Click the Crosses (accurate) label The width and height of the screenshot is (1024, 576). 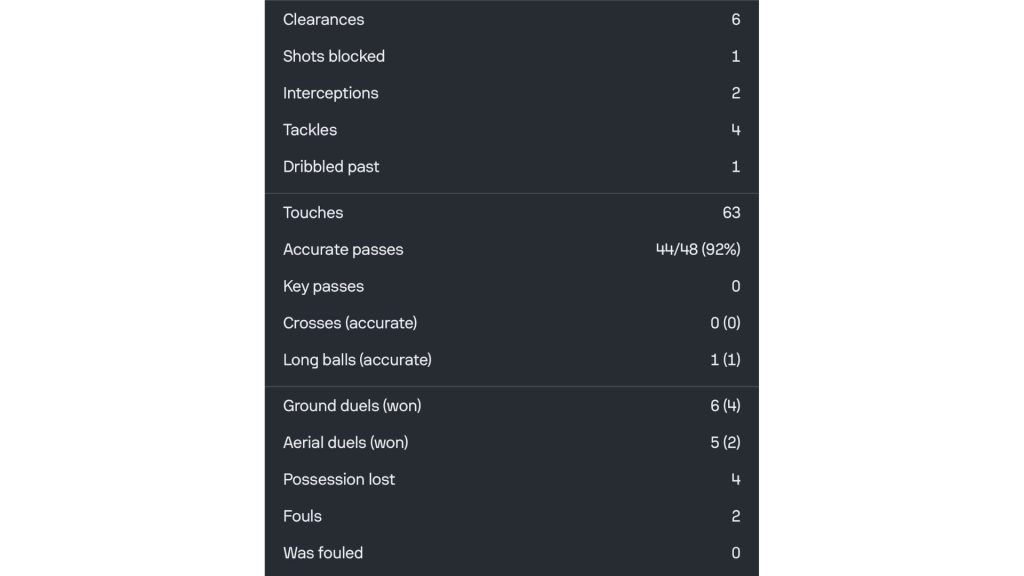pos(350,323)
